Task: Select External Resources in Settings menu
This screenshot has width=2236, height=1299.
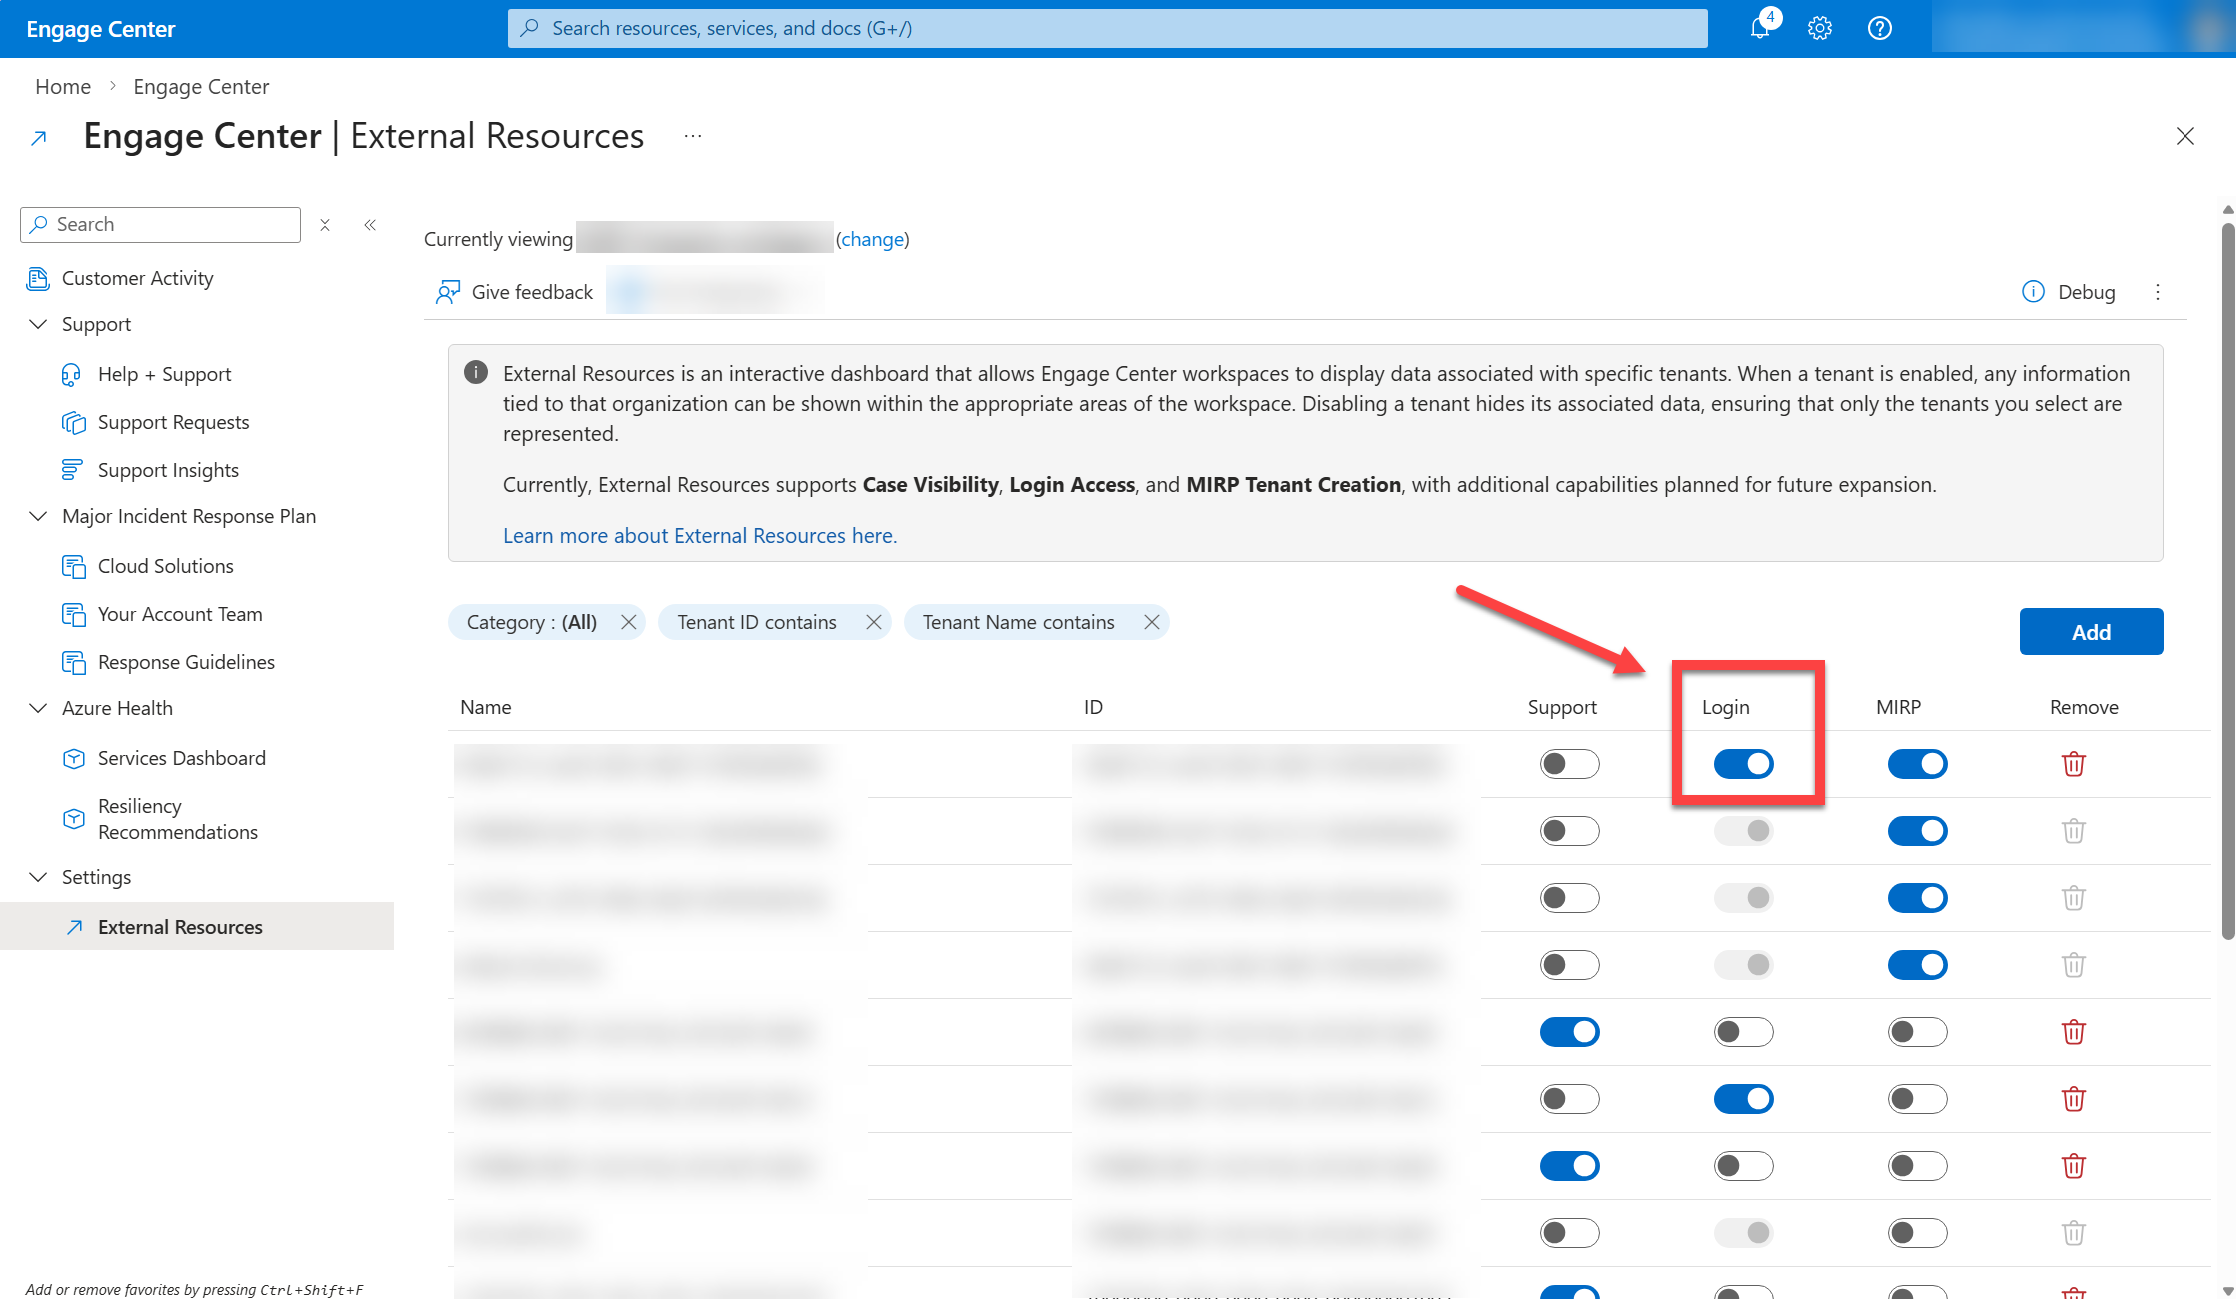Action: 197,927
